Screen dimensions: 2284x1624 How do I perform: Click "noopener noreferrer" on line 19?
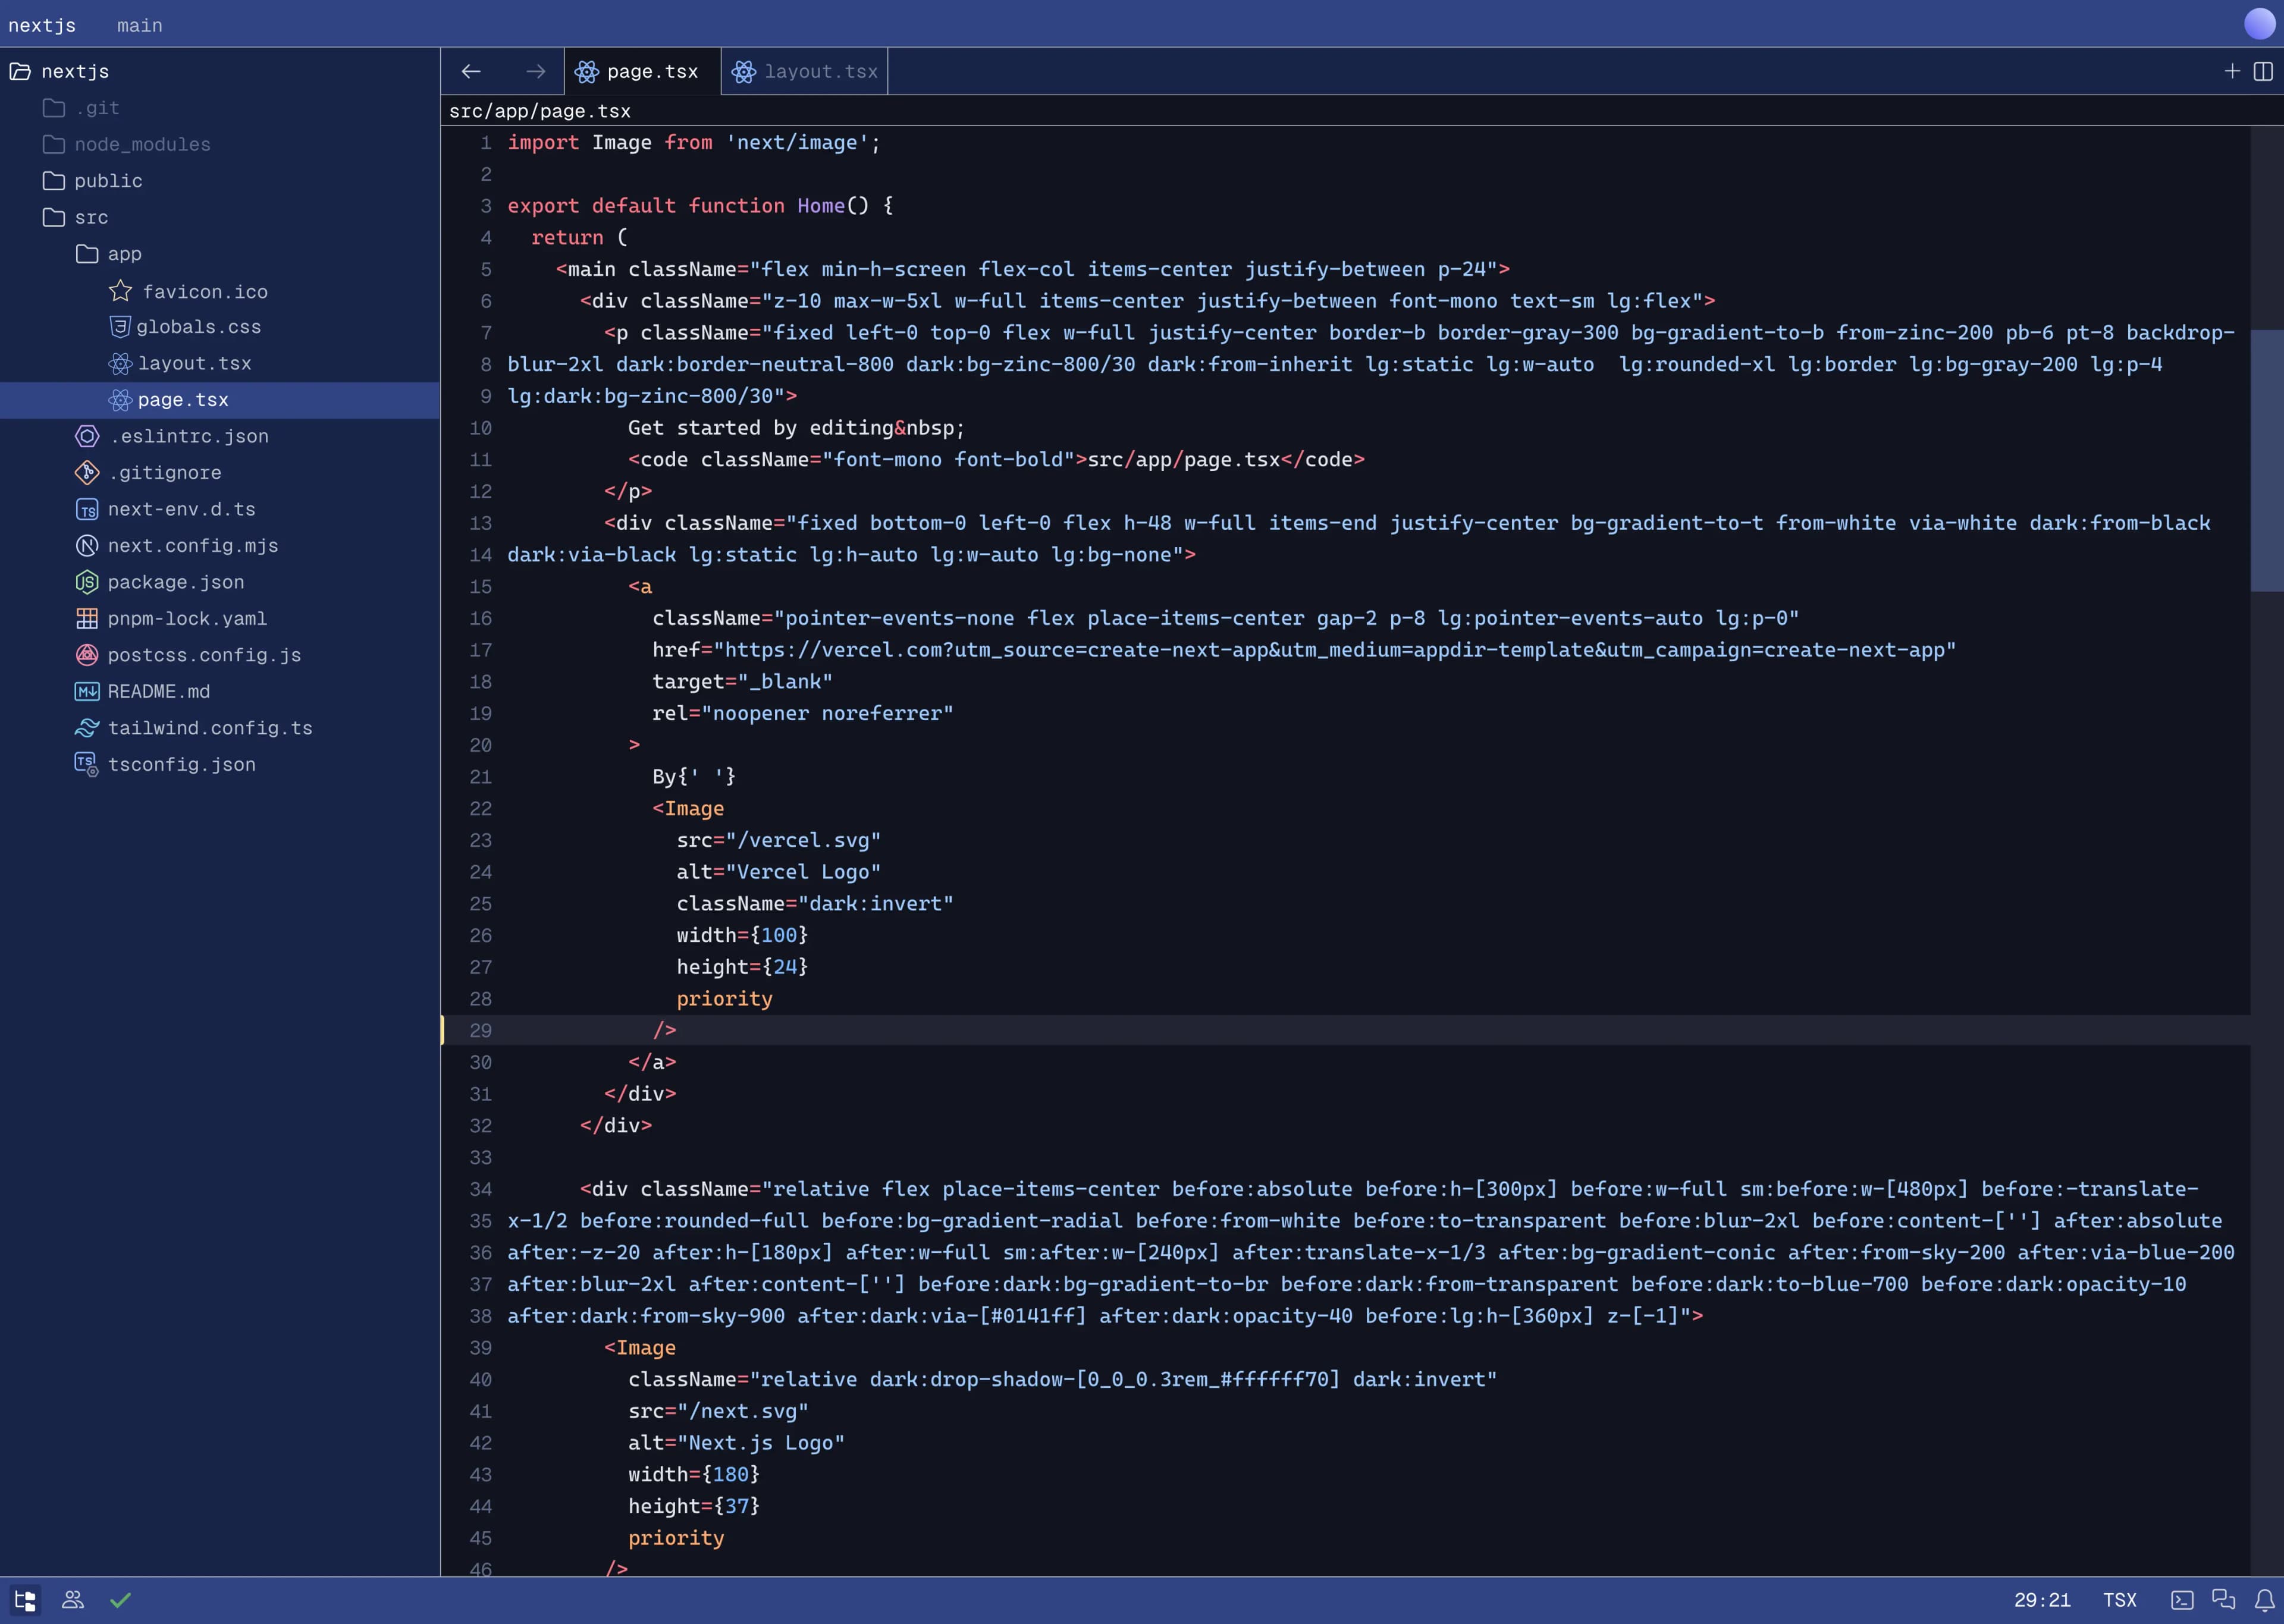(x=827, y=713)
